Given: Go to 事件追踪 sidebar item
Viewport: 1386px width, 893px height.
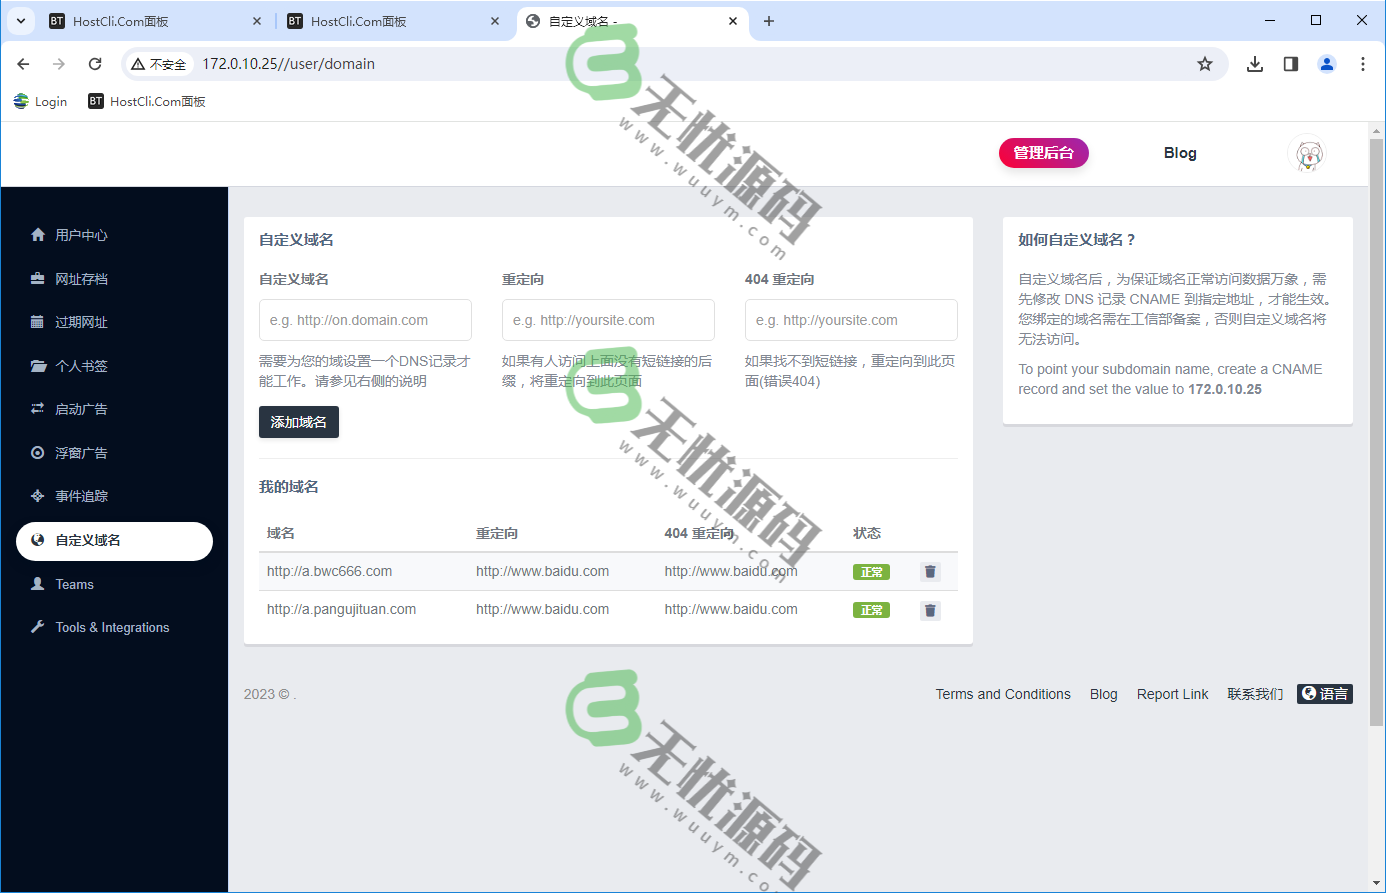Looking at the screenshot, I should point(81,496).
